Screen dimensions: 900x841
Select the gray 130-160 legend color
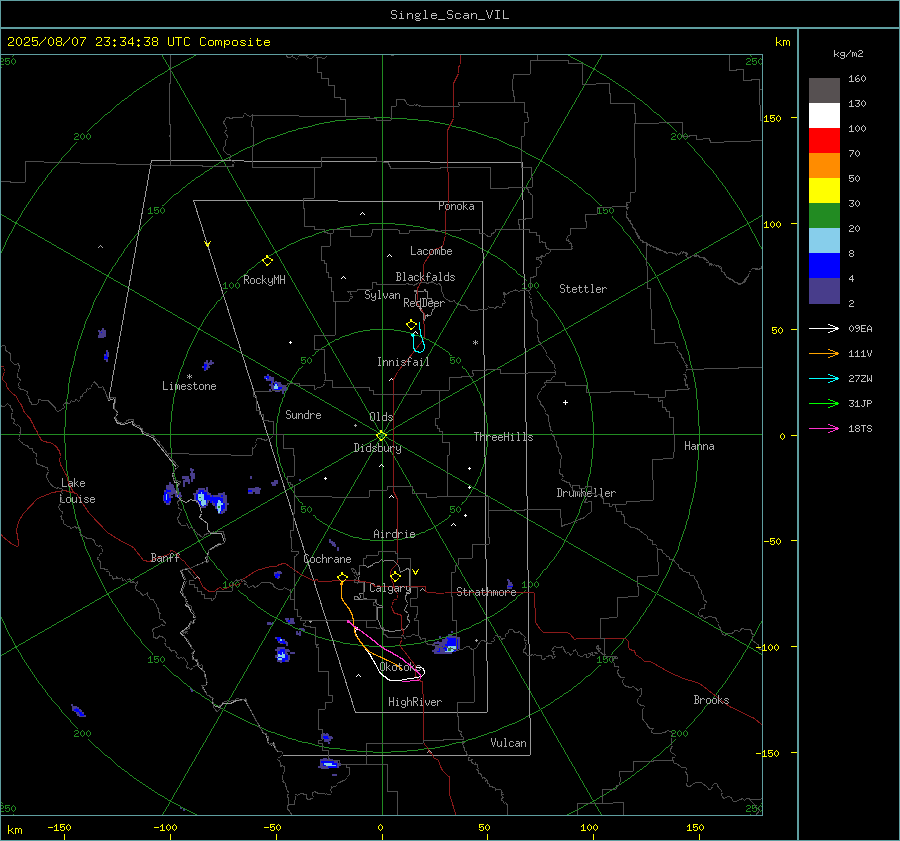(x=824, y=91)
